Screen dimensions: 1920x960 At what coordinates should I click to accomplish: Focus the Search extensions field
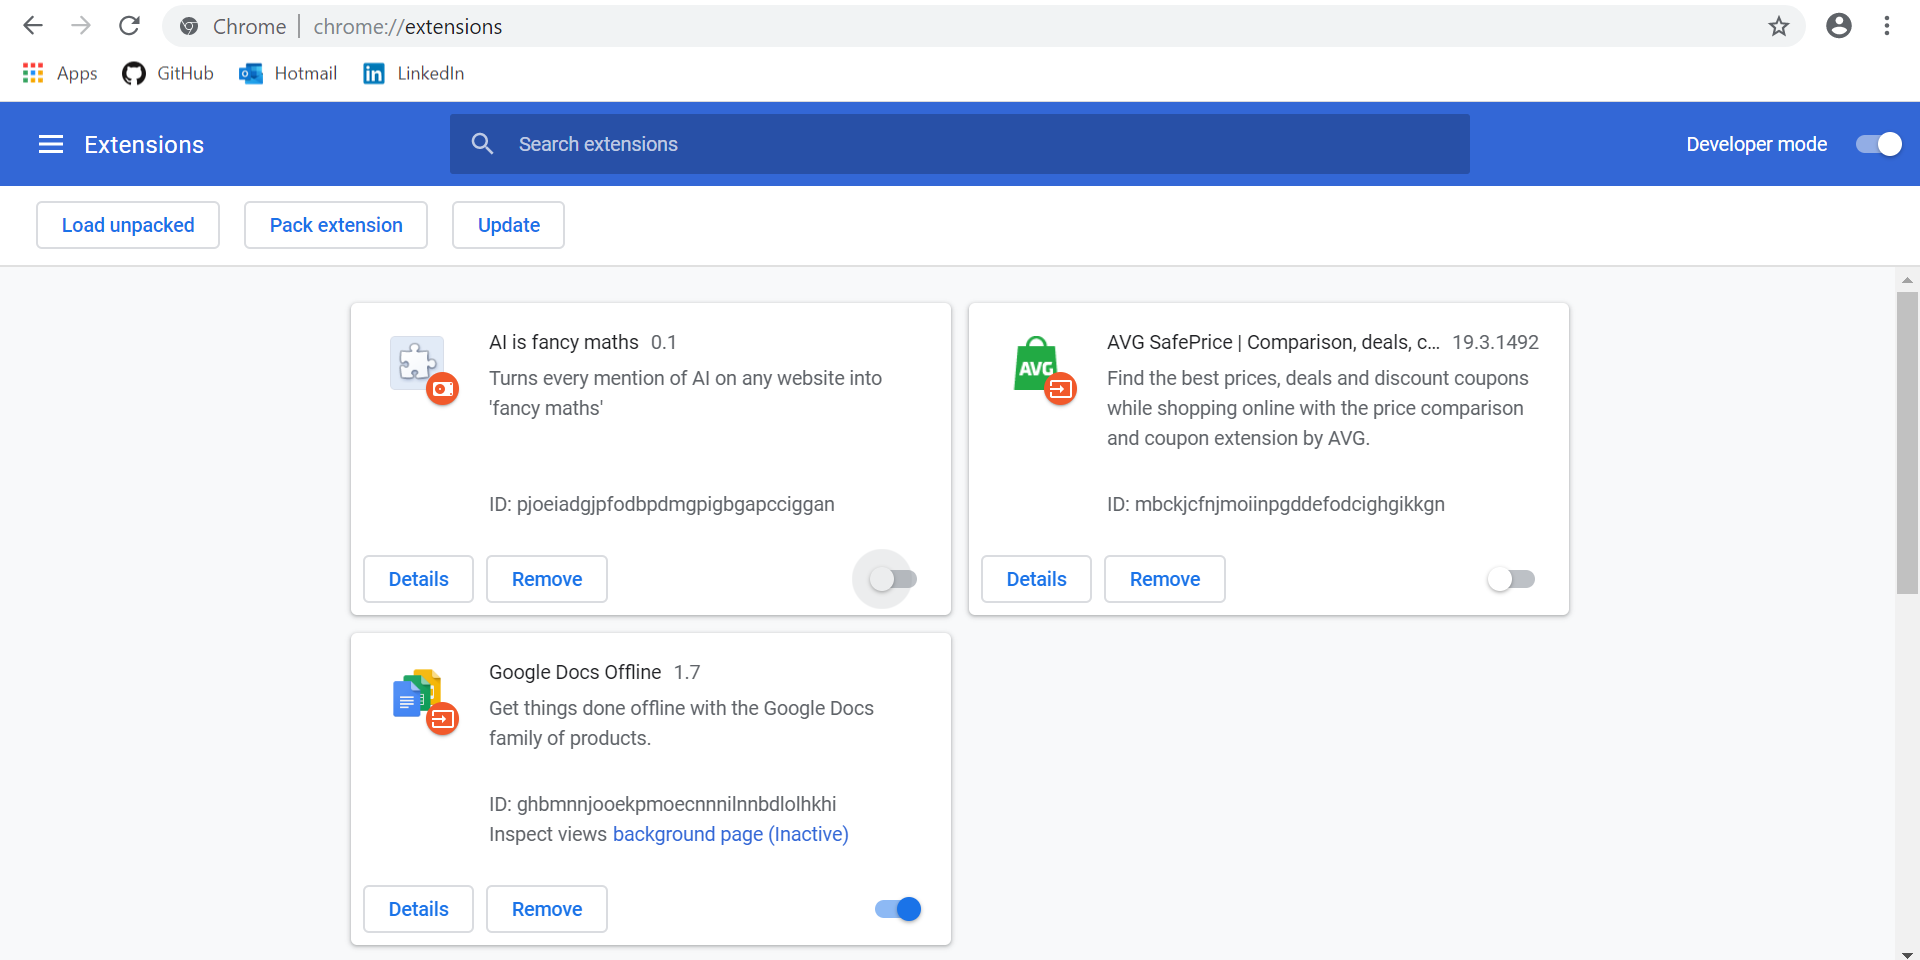tap(960, 144)
